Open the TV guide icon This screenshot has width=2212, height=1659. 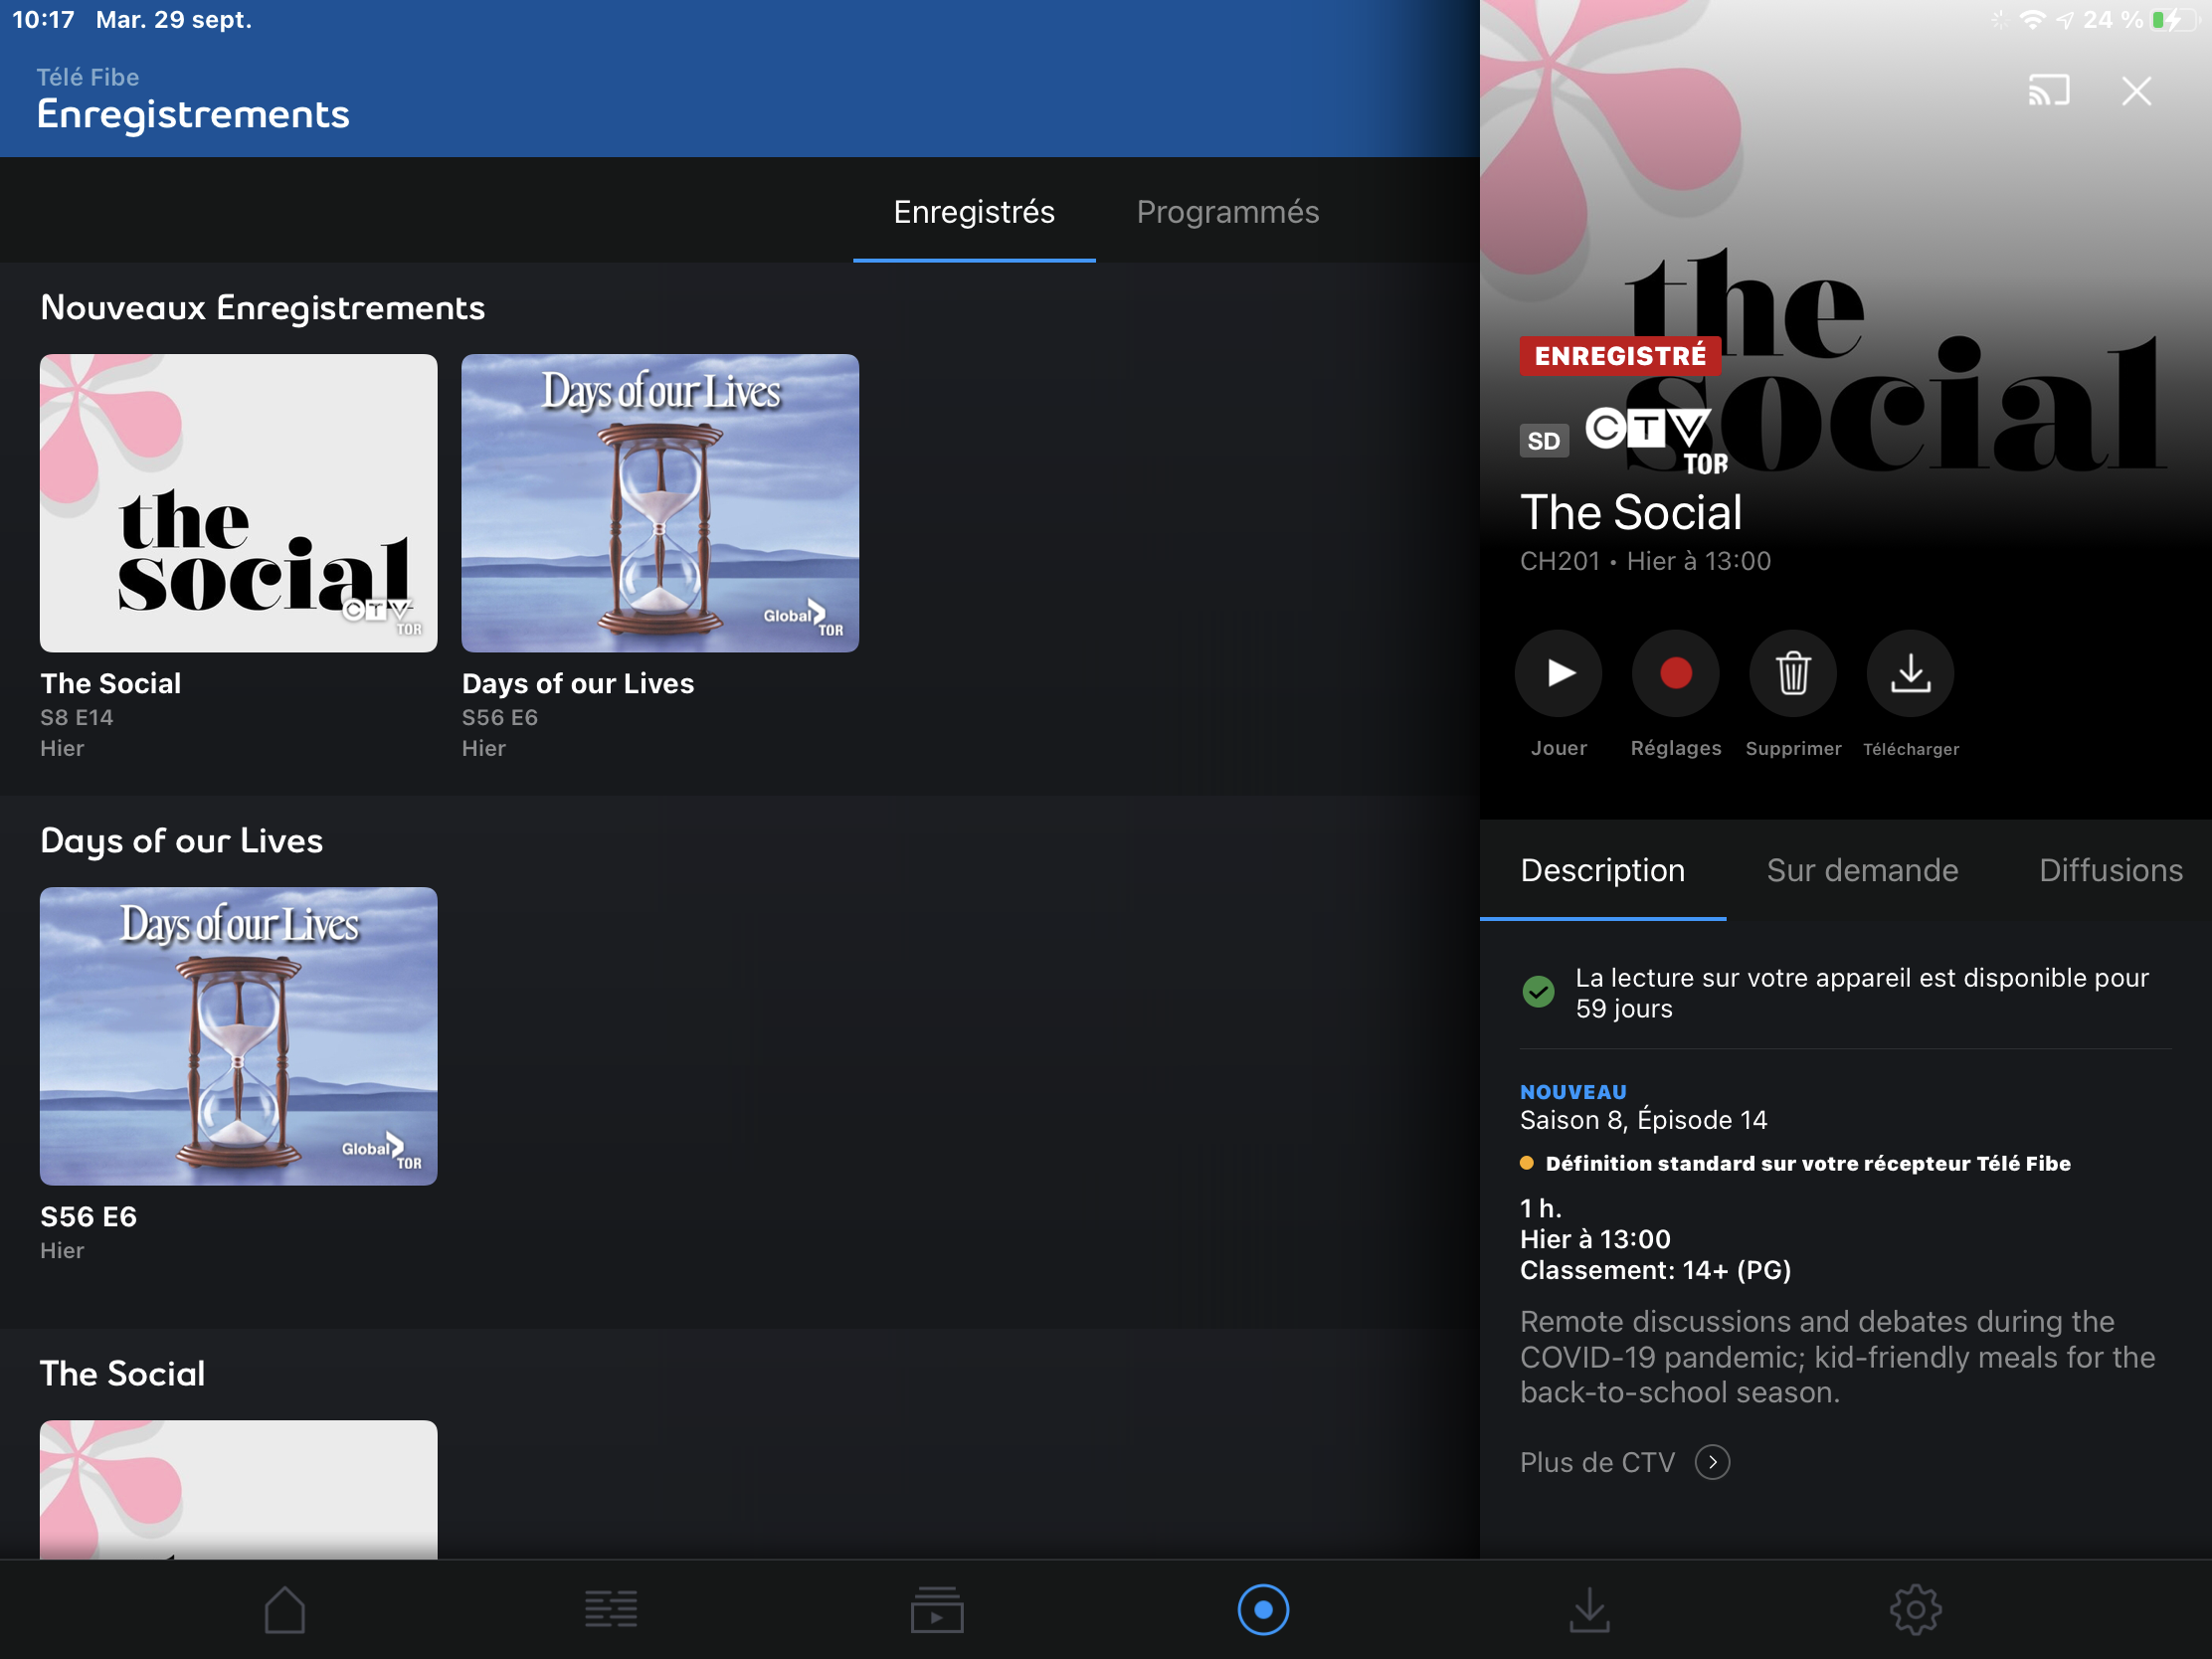611,1609
